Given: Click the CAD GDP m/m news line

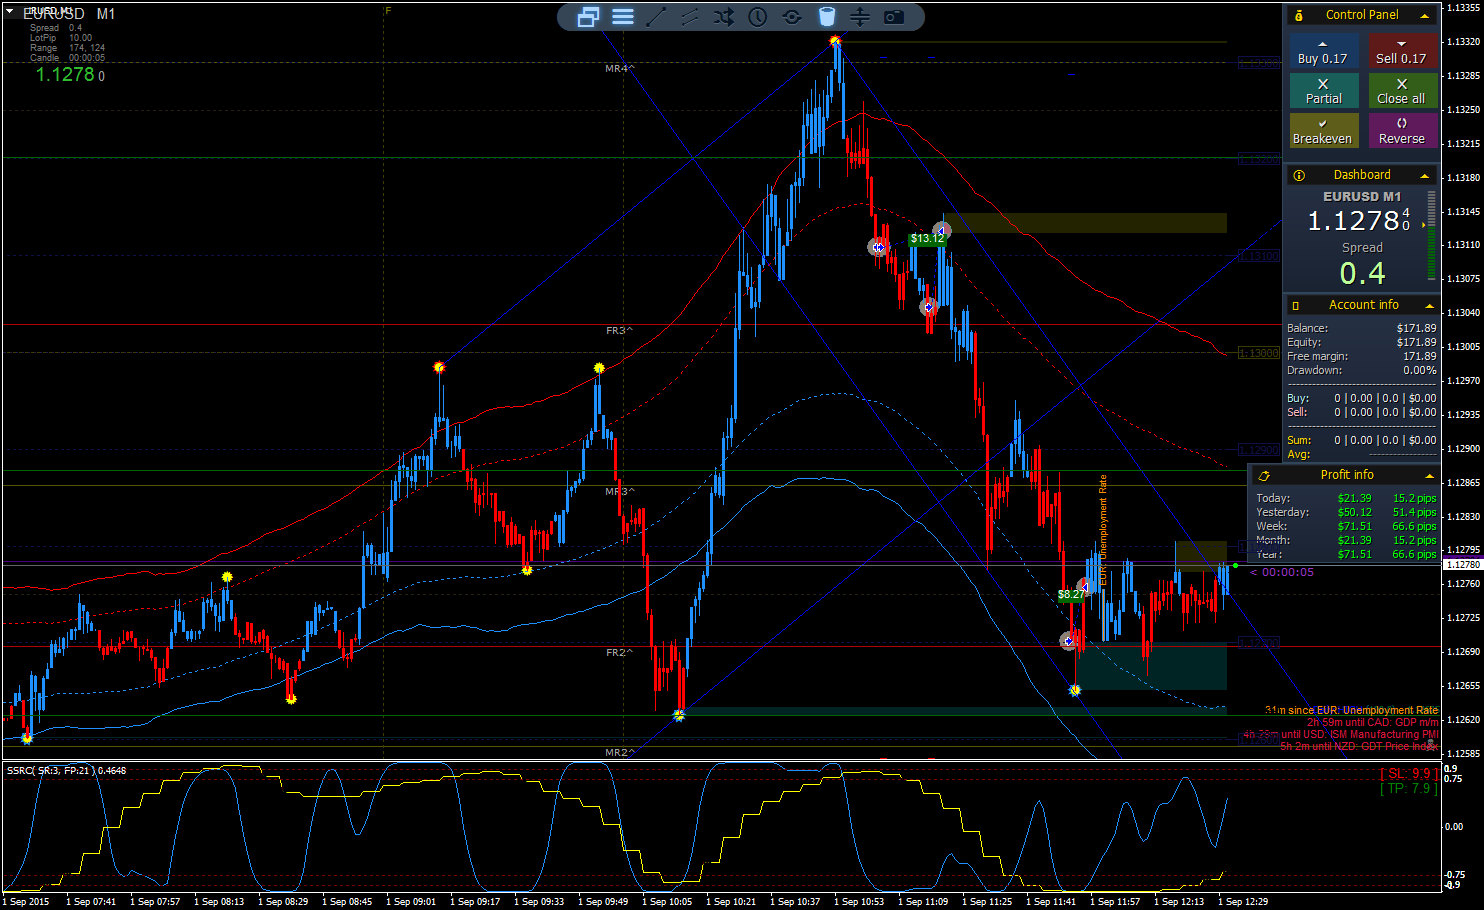Looking at the screenshot, I should [1372, 722].
